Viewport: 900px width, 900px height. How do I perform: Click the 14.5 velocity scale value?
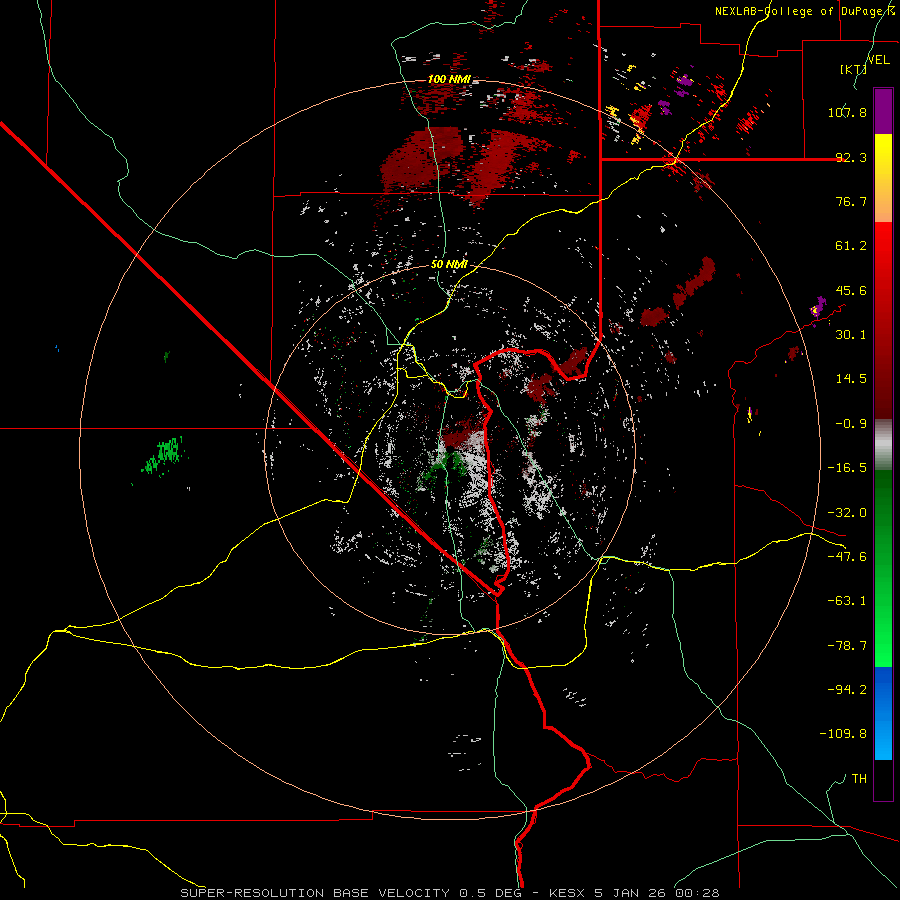(851, 379)
